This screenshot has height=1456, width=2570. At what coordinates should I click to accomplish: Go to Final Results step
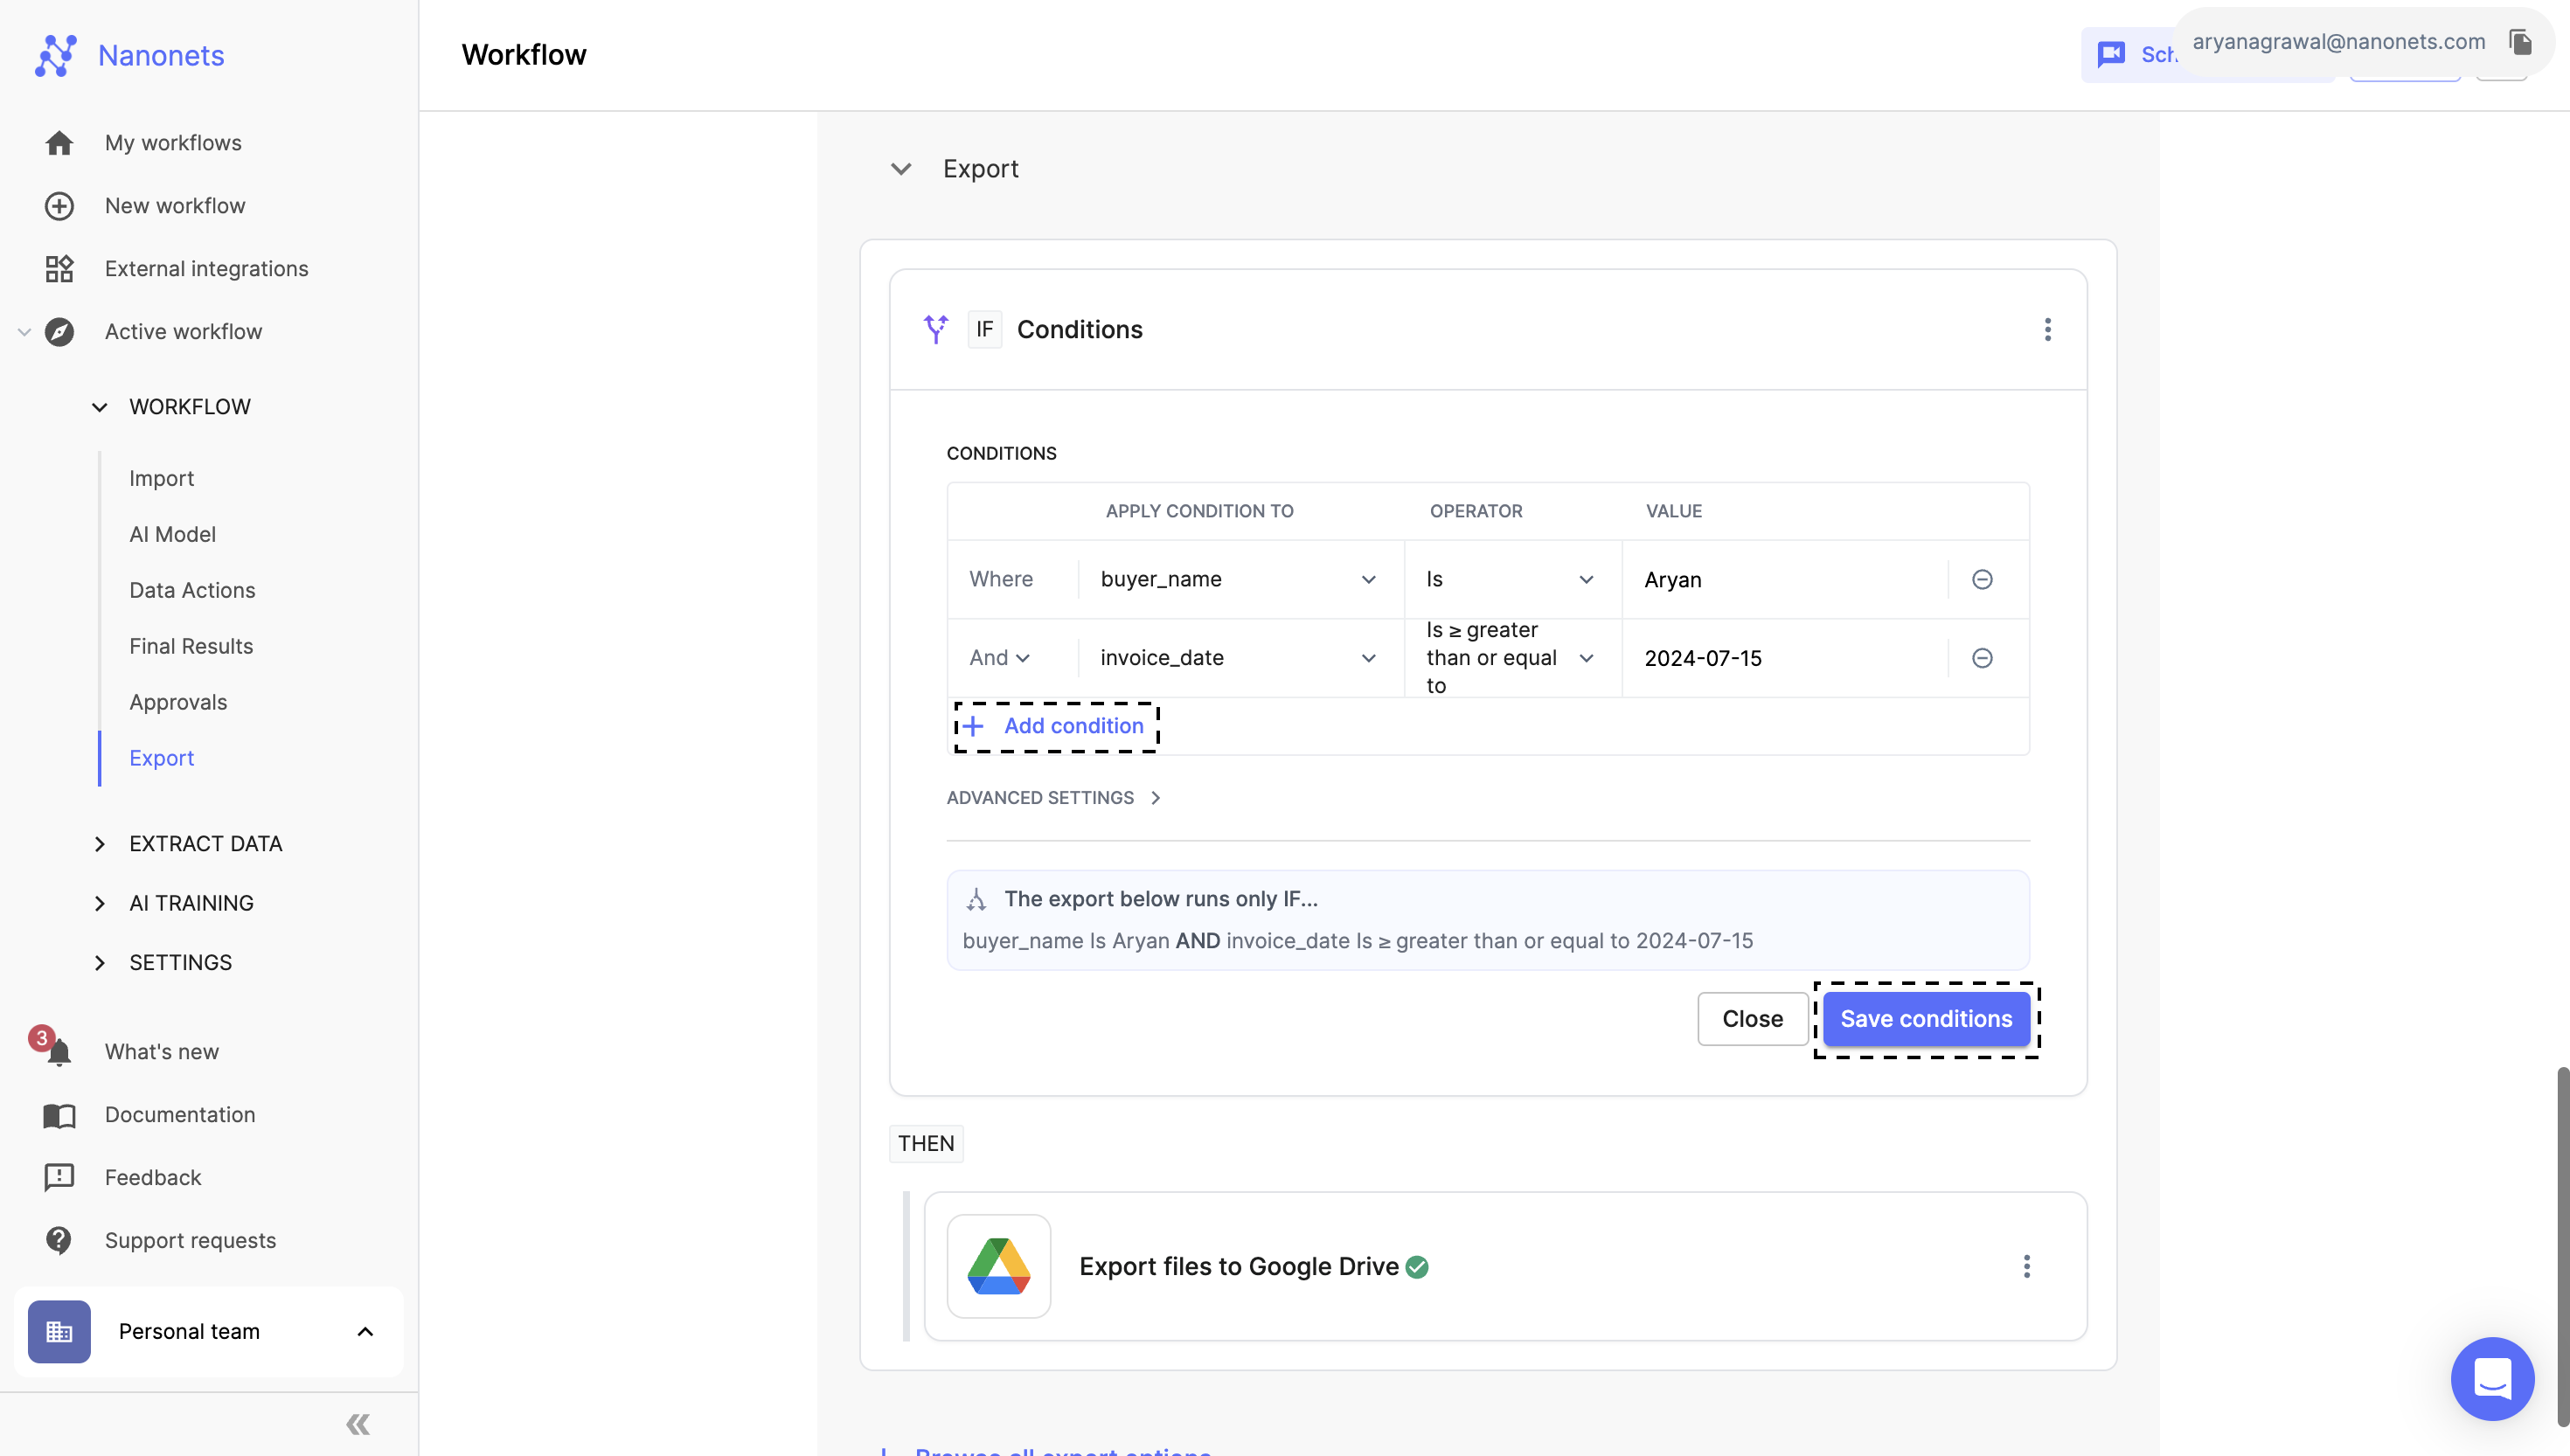pos(191,646)
